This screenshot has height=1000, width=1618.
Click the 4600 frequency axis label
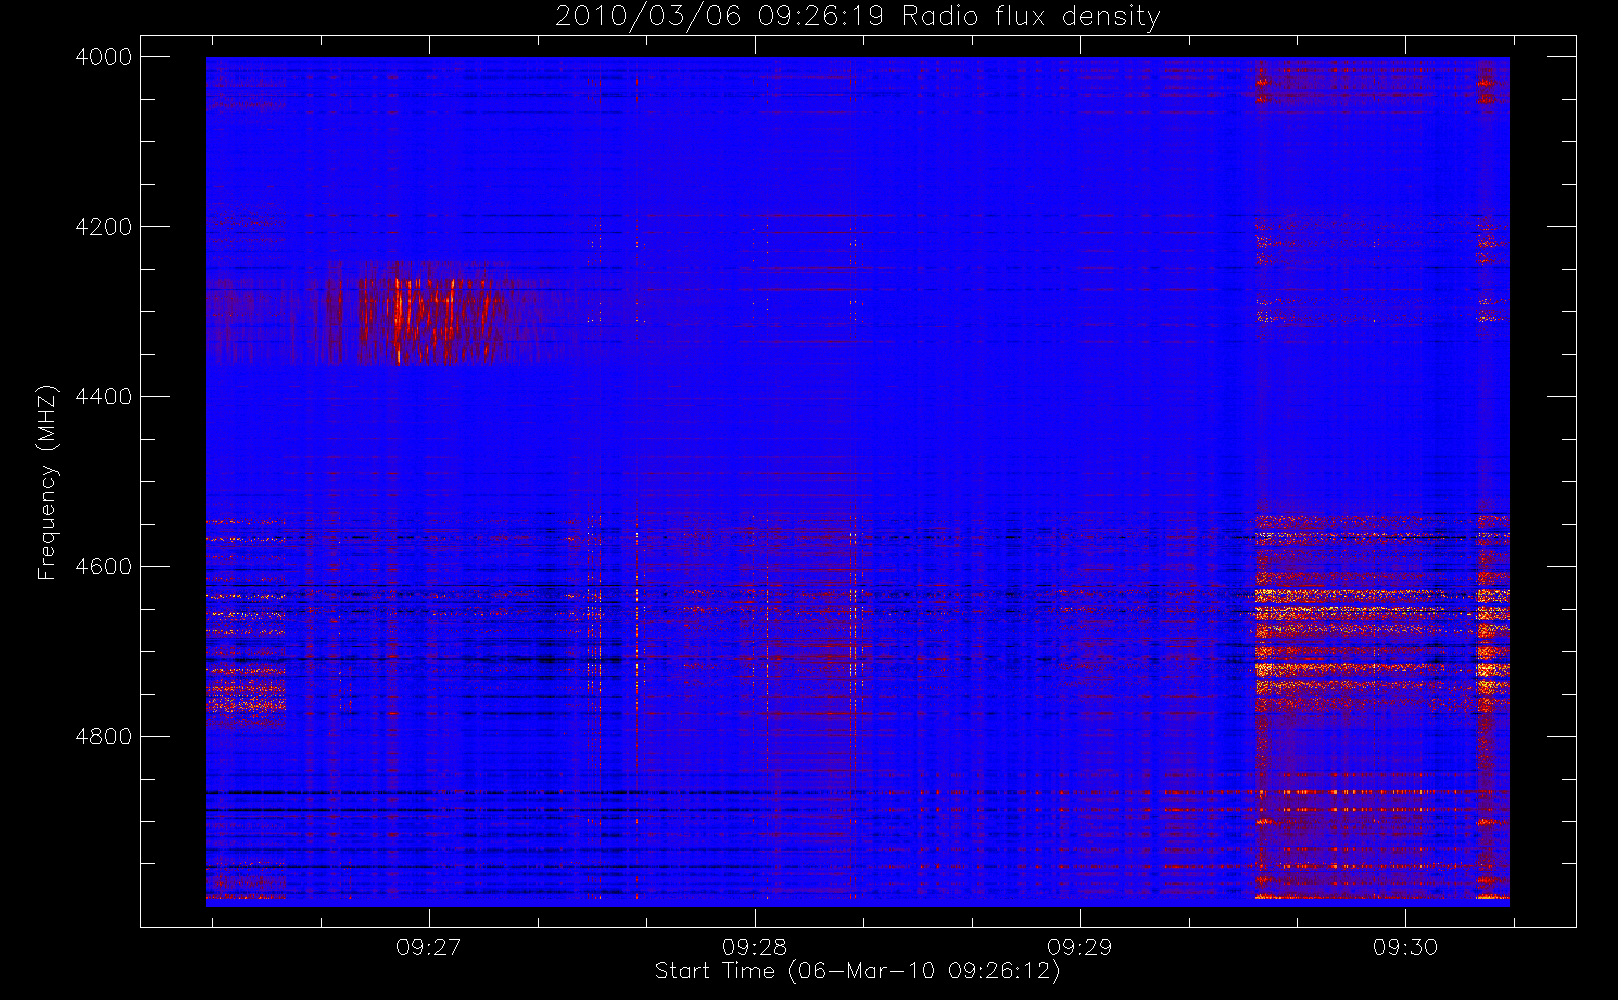[x=103, y=567]
